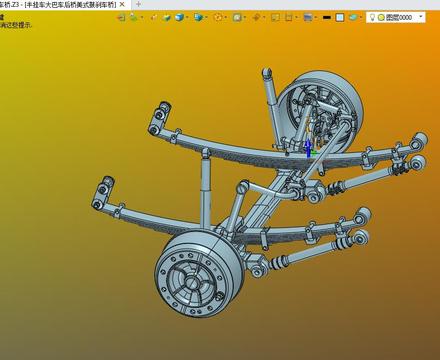Viewport: 440px width, 360px height.
Task: Open dropdown arrow next to shaded blue cube
Action: (187, 17)
